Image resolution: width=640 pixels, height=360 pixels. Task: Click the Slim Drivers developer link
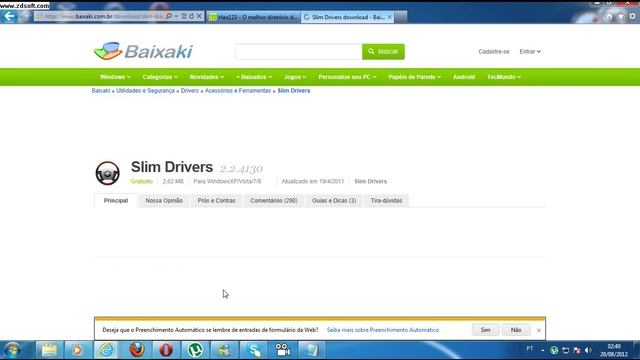(x=370, y=181)
